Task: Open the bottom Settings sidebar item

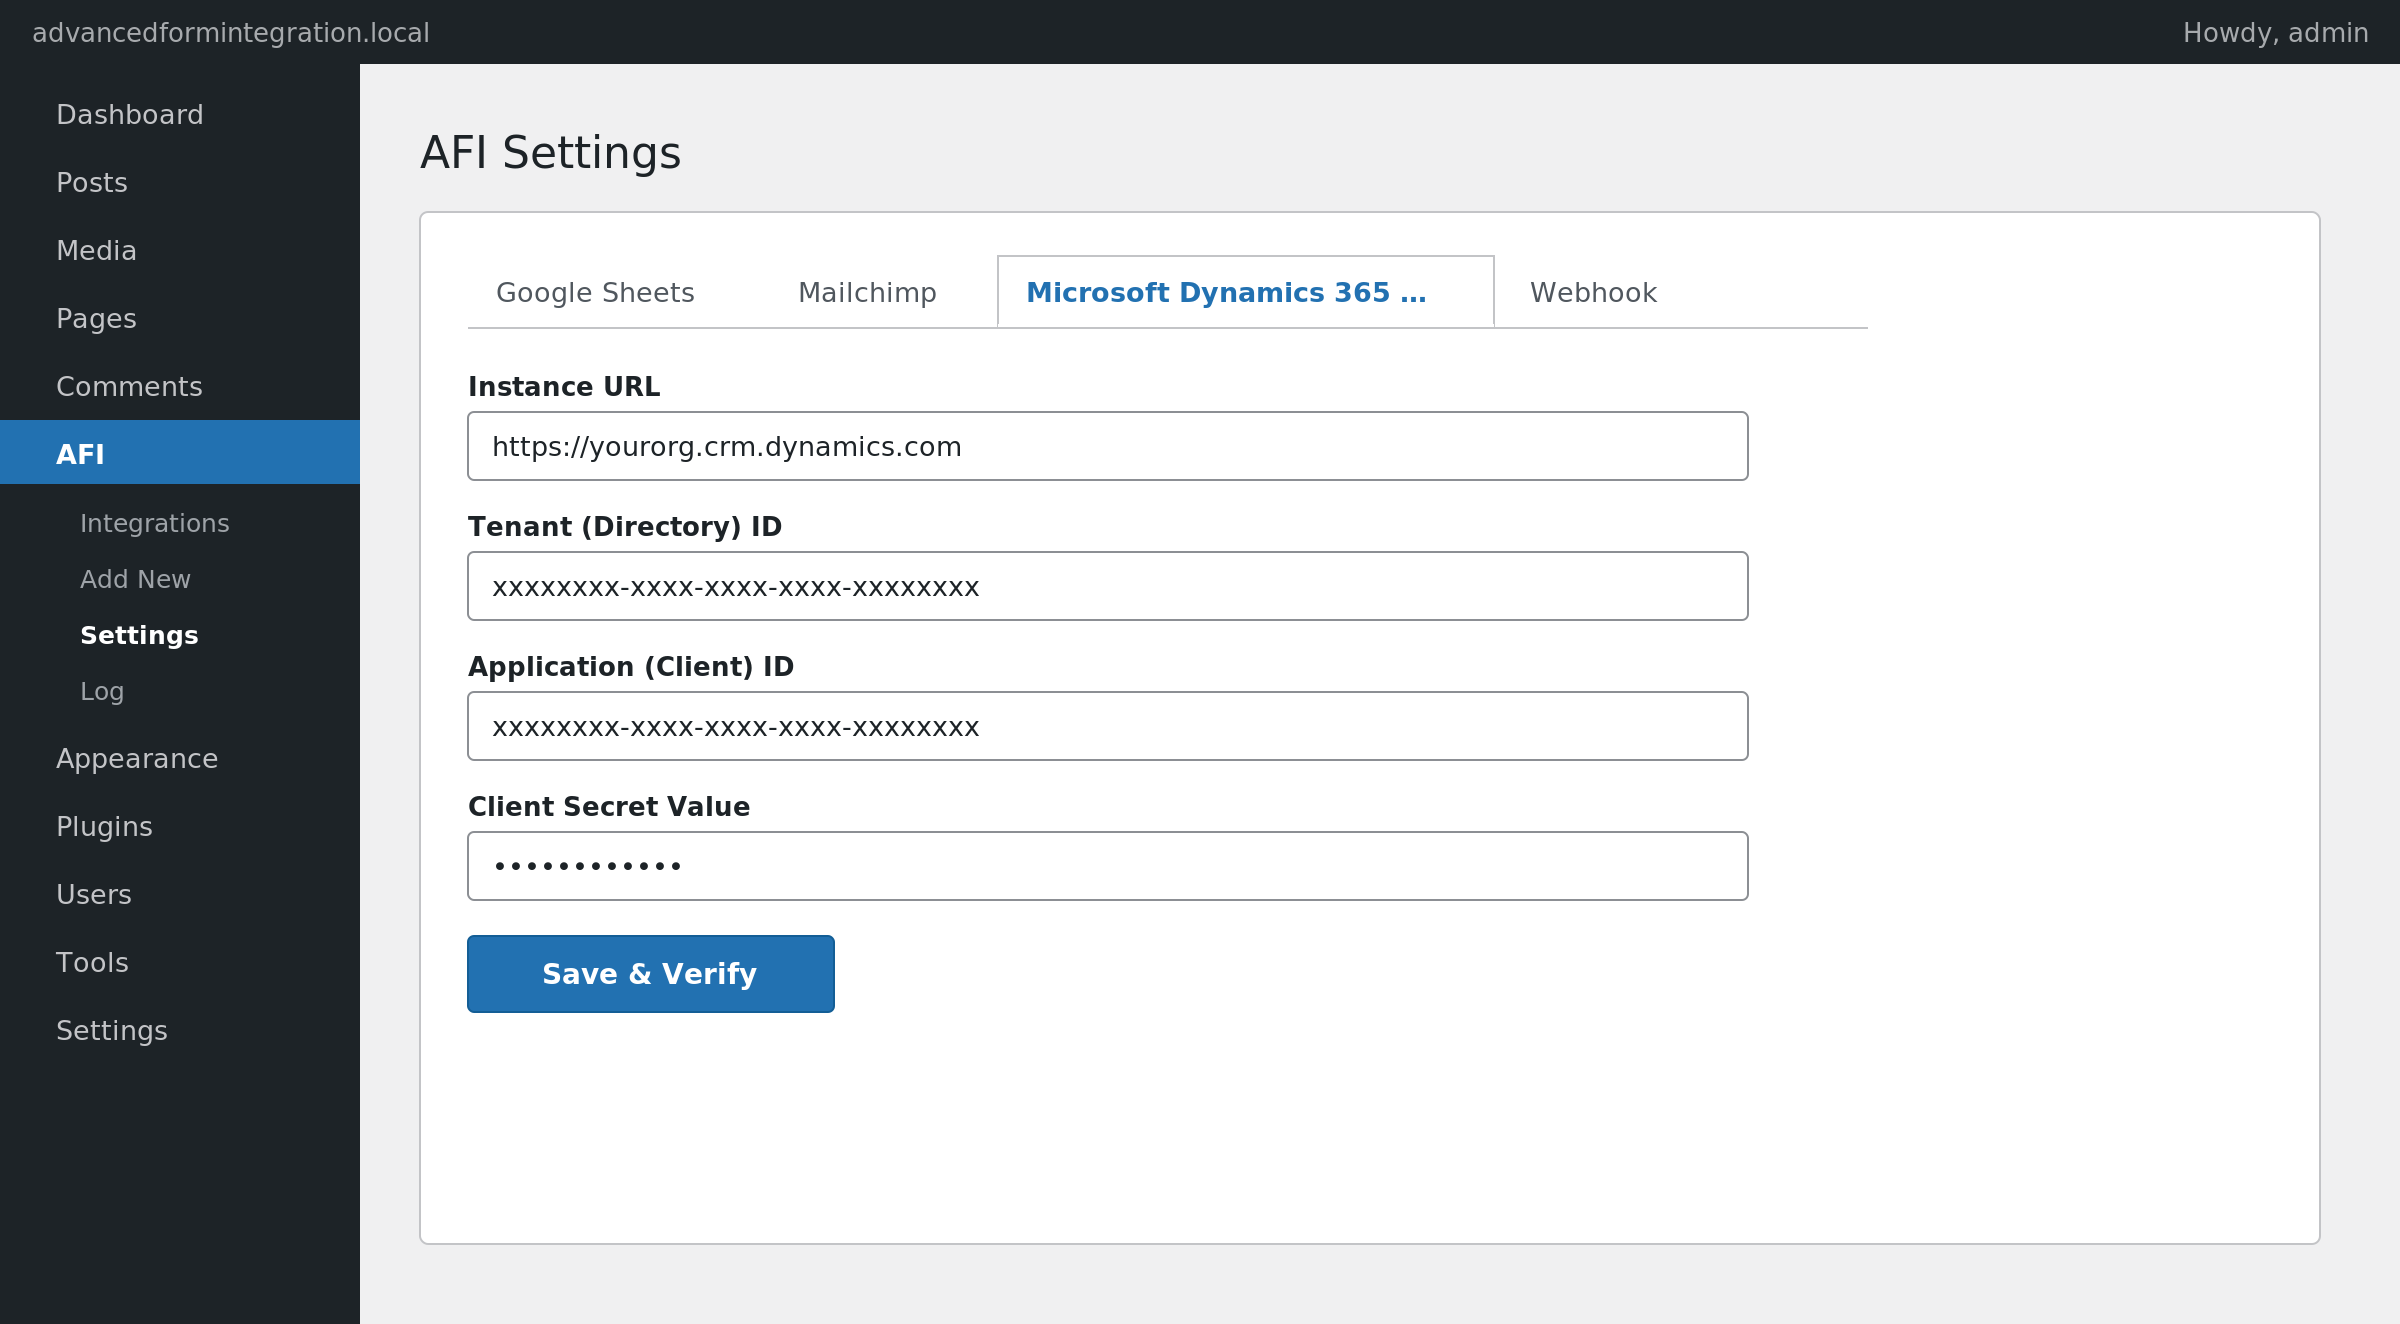Action: point(180,1031)
